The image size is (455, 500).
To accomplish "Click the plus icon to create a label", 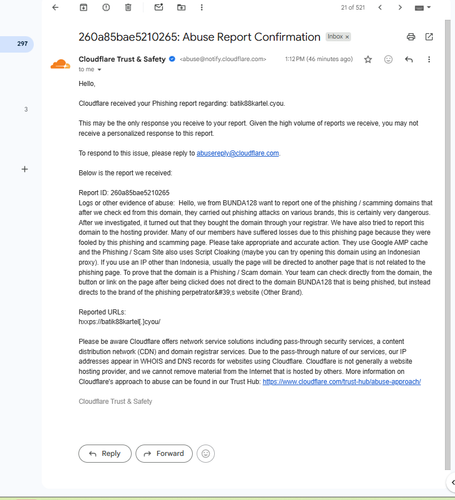I will point(25,169).
